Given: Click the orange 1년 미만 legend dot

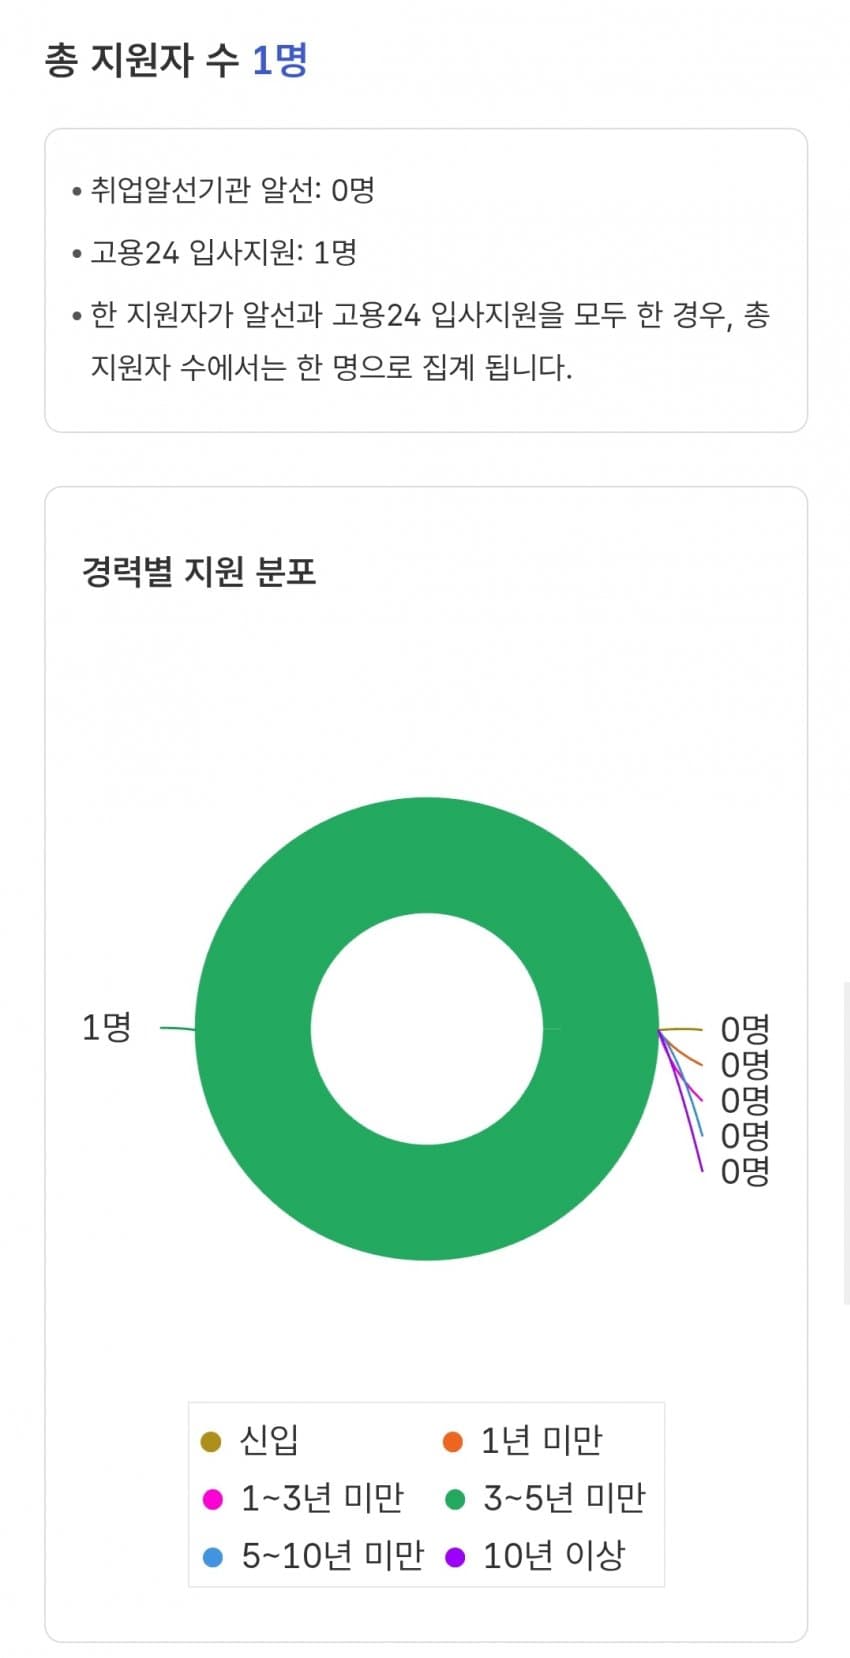Looking at the screenshot, I should (453, 1441).
